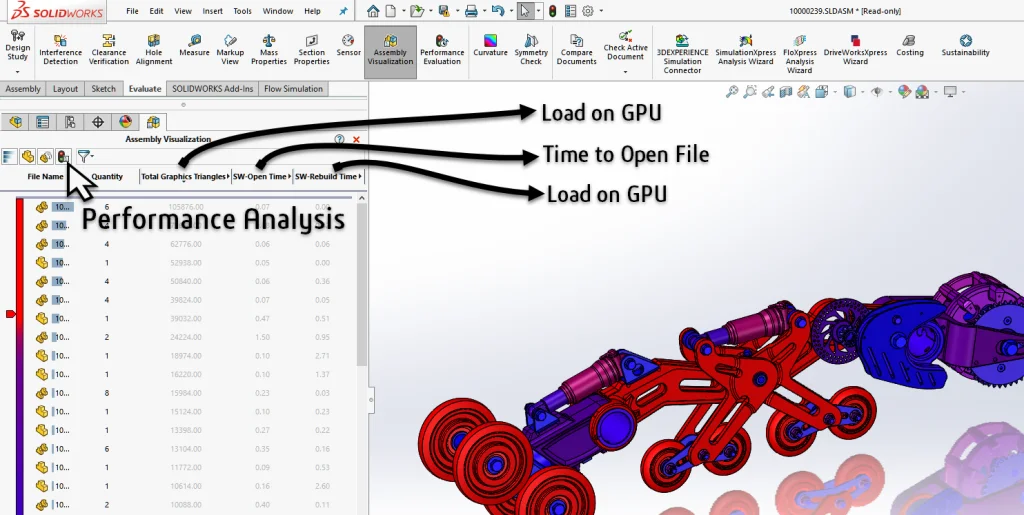Click the Previous View icon
This screenshot has height=515, width=1024.
pos(768,92)
